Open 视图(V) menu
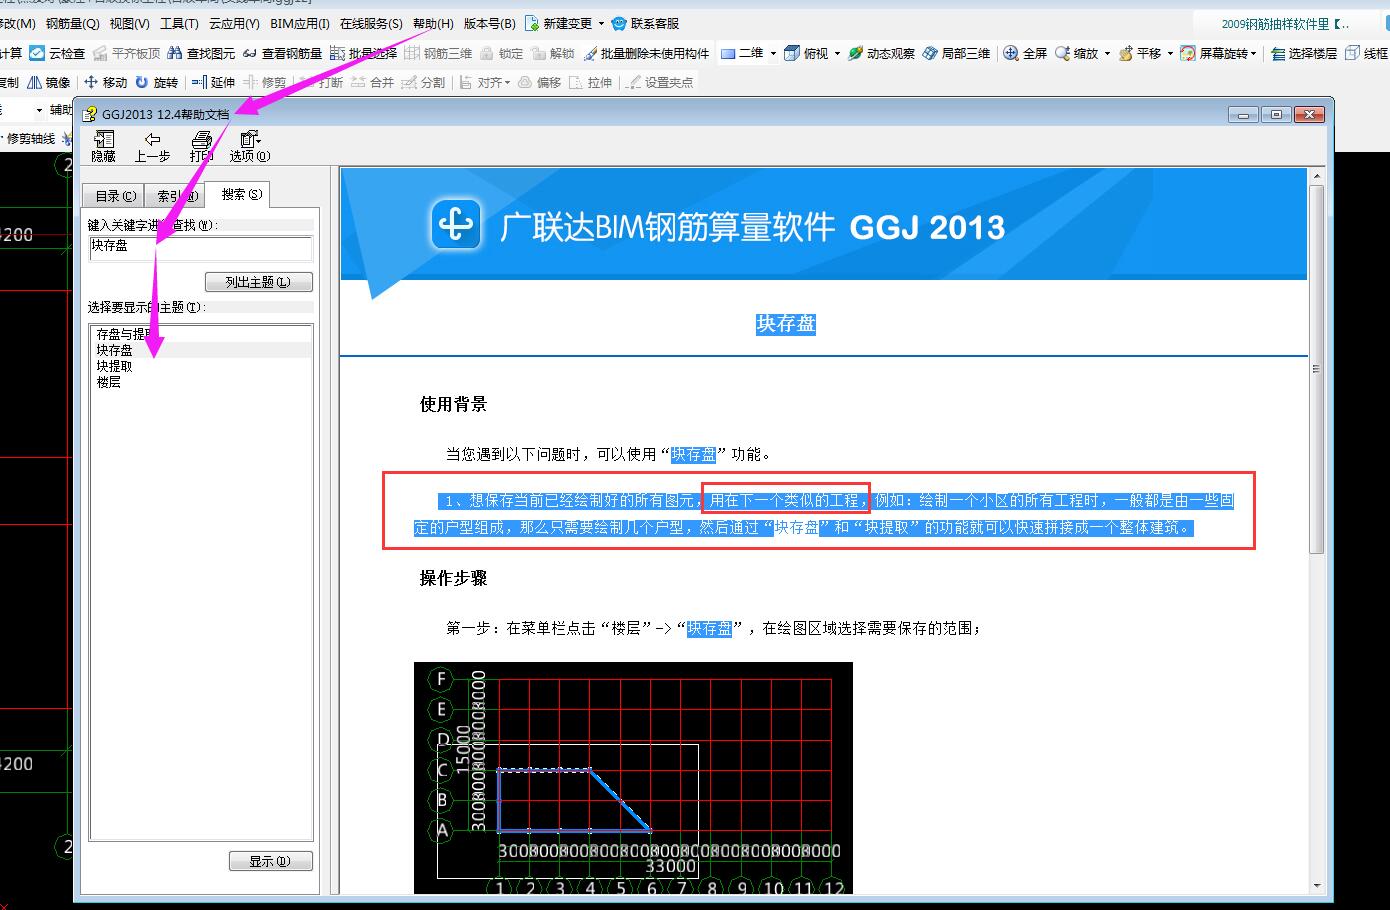Image resolution: width=1390 pixels, height=910 pixels. [x=130, y=23]
